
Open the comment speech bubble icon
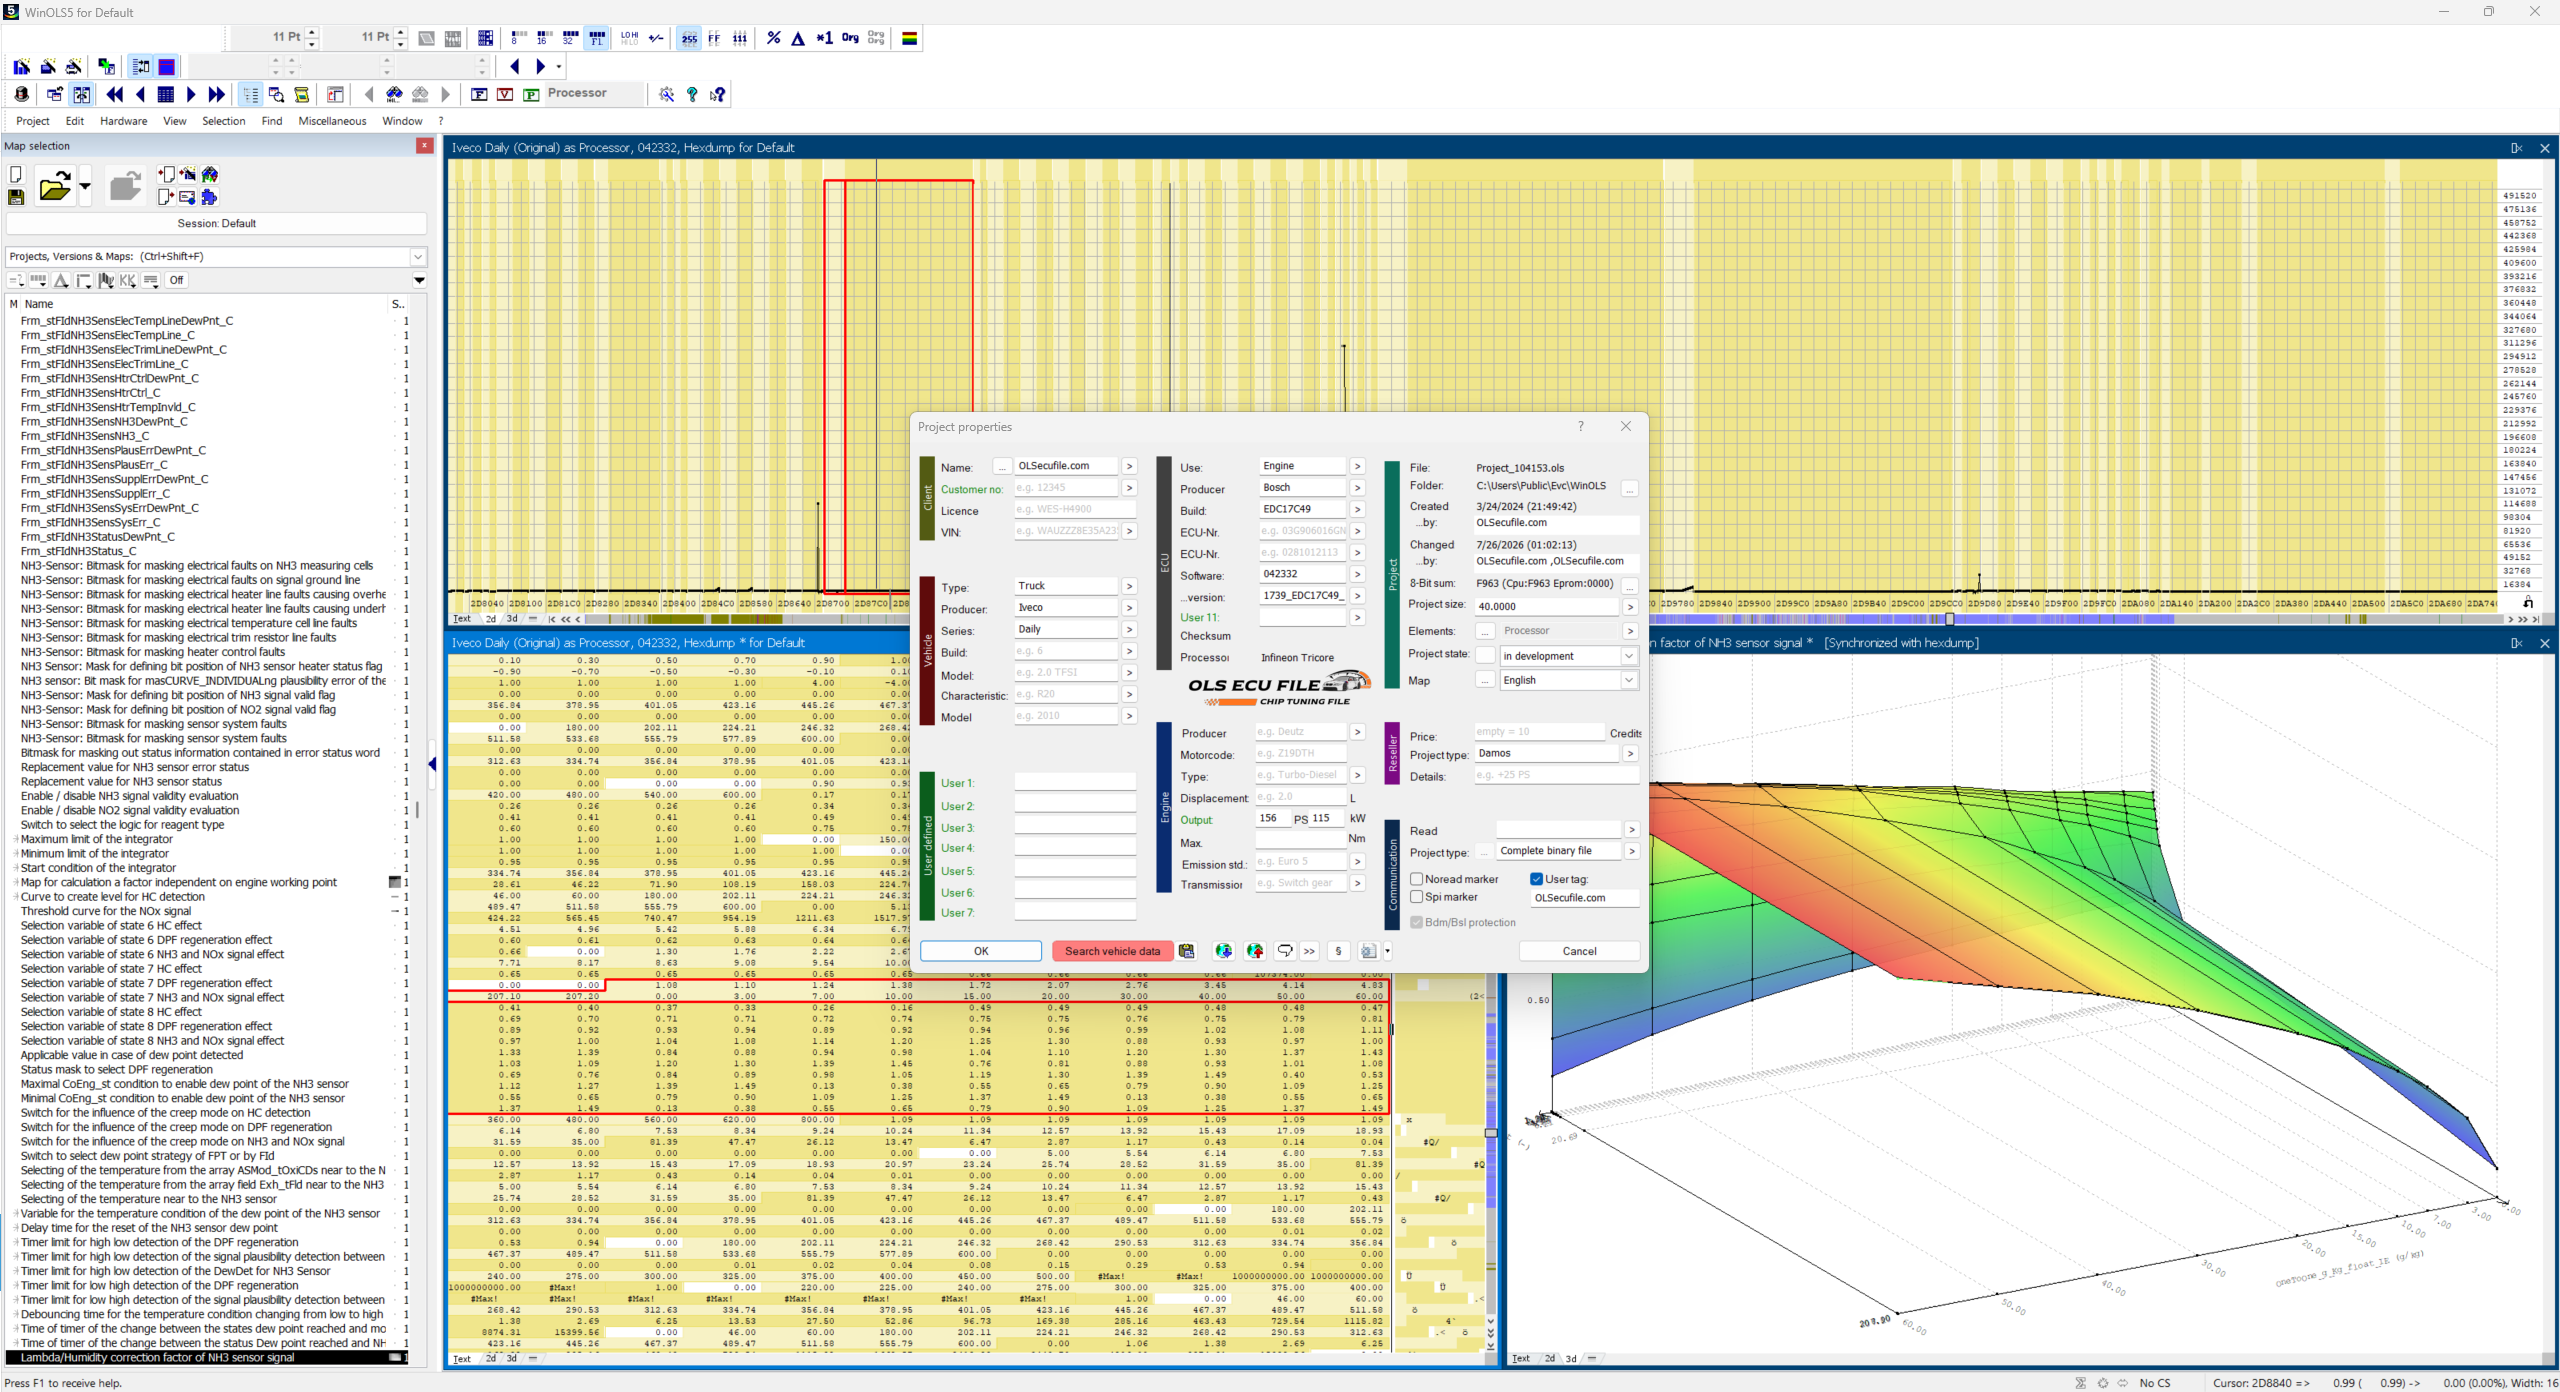(x=1284, y=951)
